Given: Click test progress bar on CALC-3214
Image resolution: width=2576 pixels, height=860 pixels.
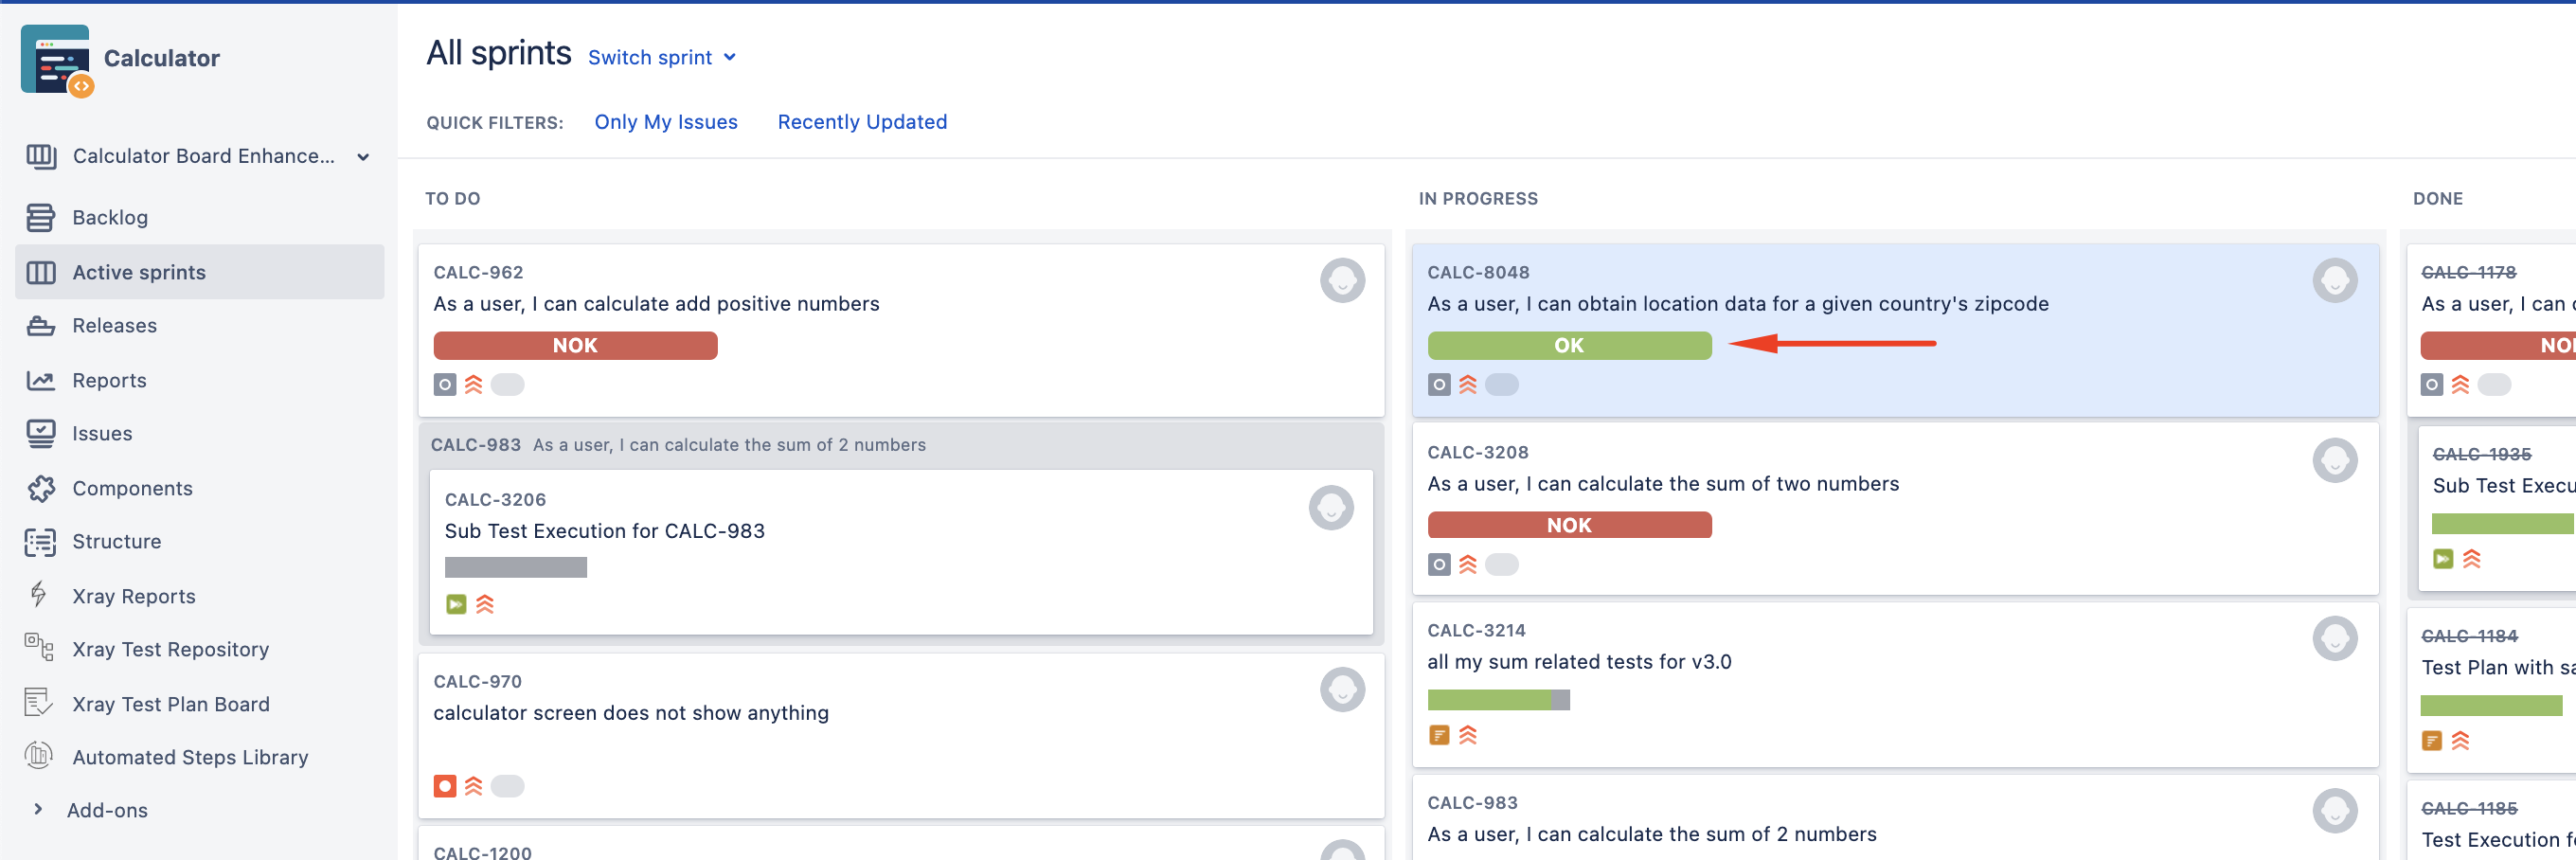Looking at the screenshot, I should (1498, 700).
